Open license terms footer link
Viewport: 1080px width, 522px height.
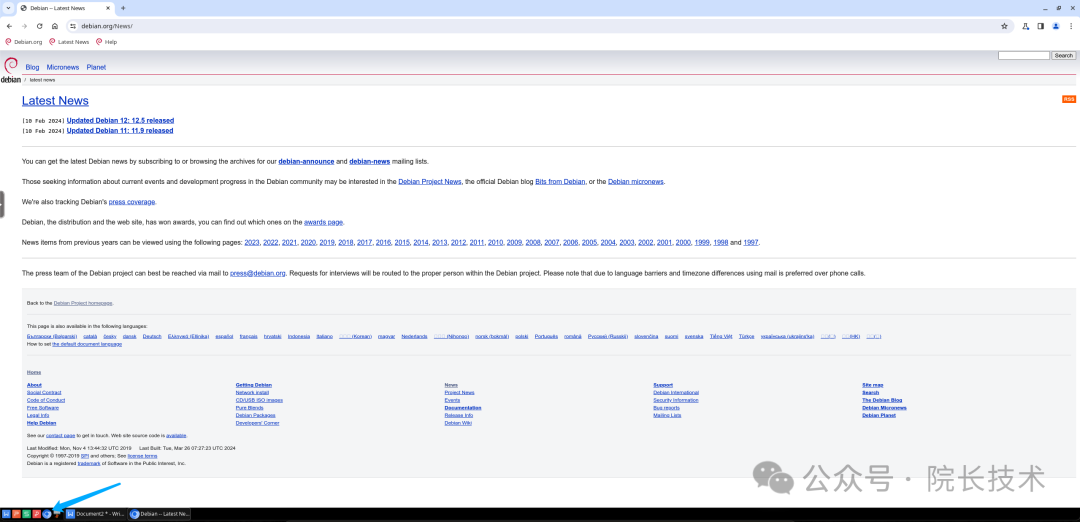142,456
